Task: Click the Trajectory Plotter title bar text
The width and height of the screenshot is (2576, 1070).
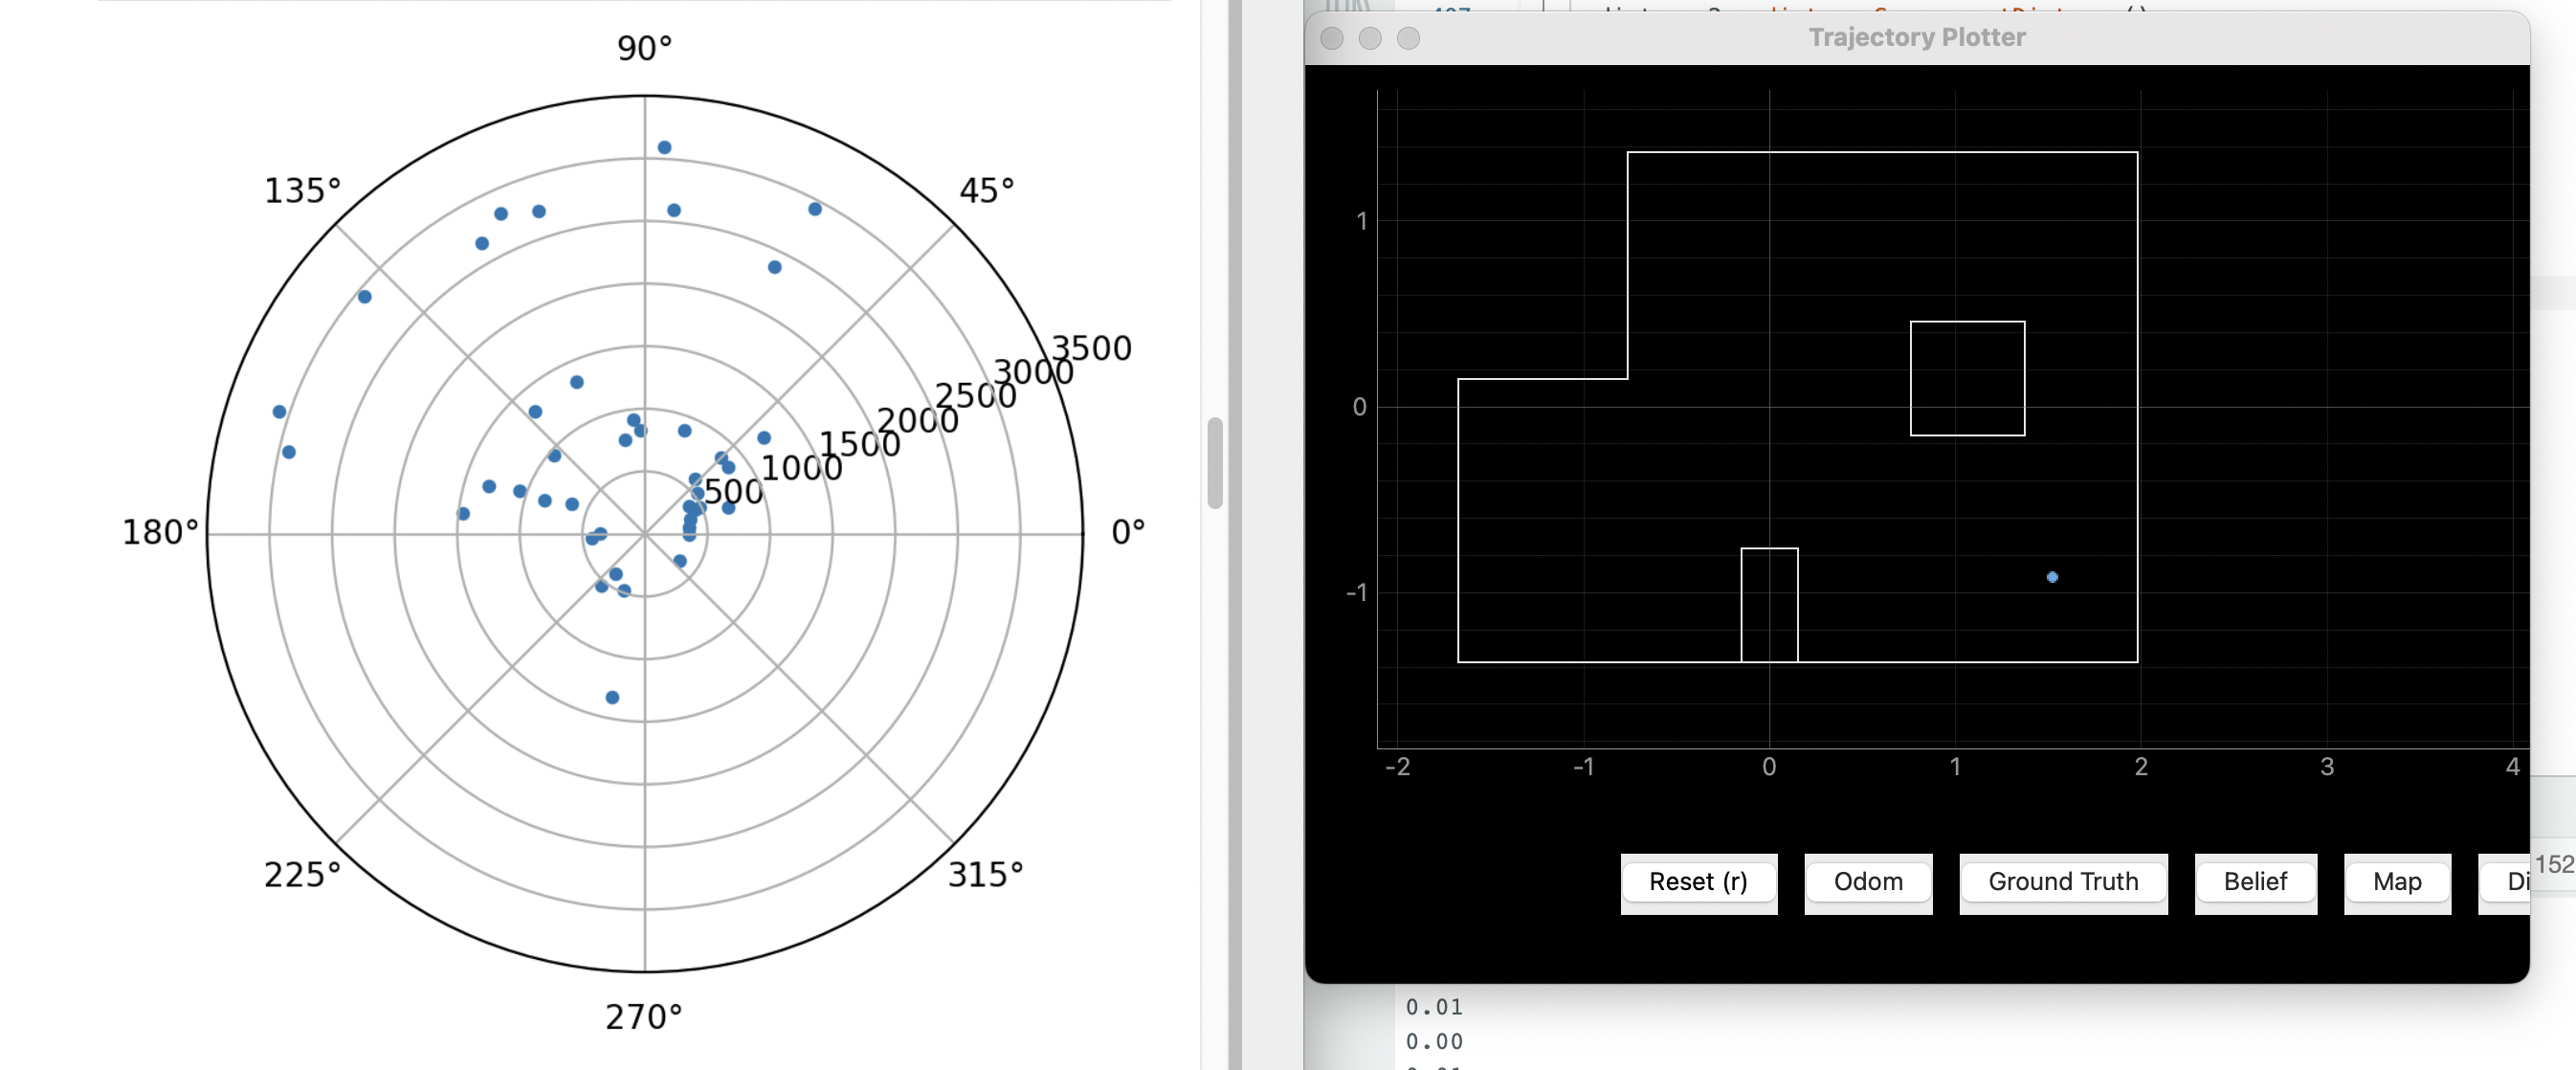Action: 1916,38
